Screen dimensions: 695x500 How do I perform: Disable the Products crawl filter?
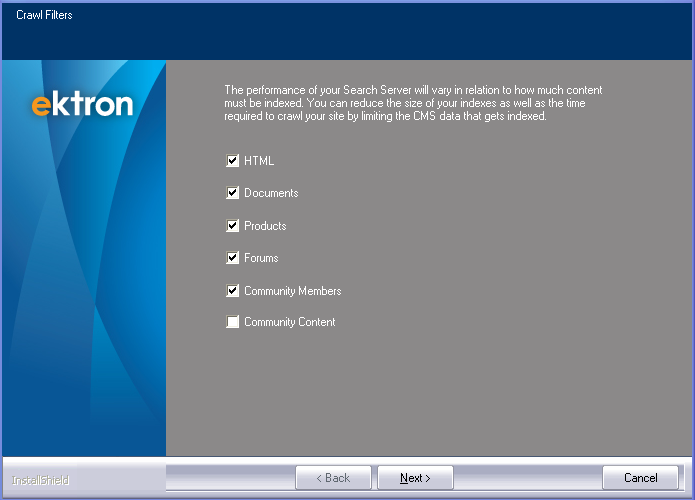[x=232, y=226]
